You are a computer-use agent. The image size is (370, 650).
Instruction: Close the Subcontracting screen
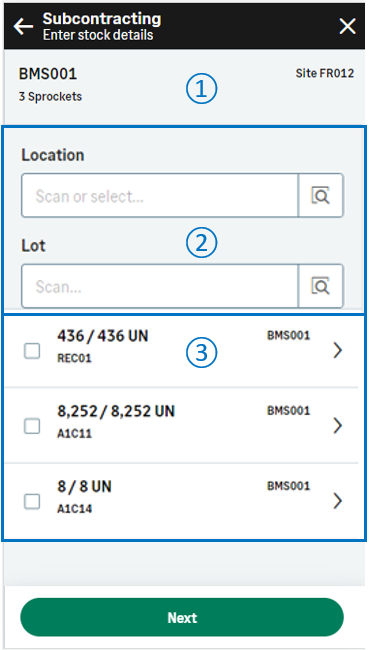(347, 27)
